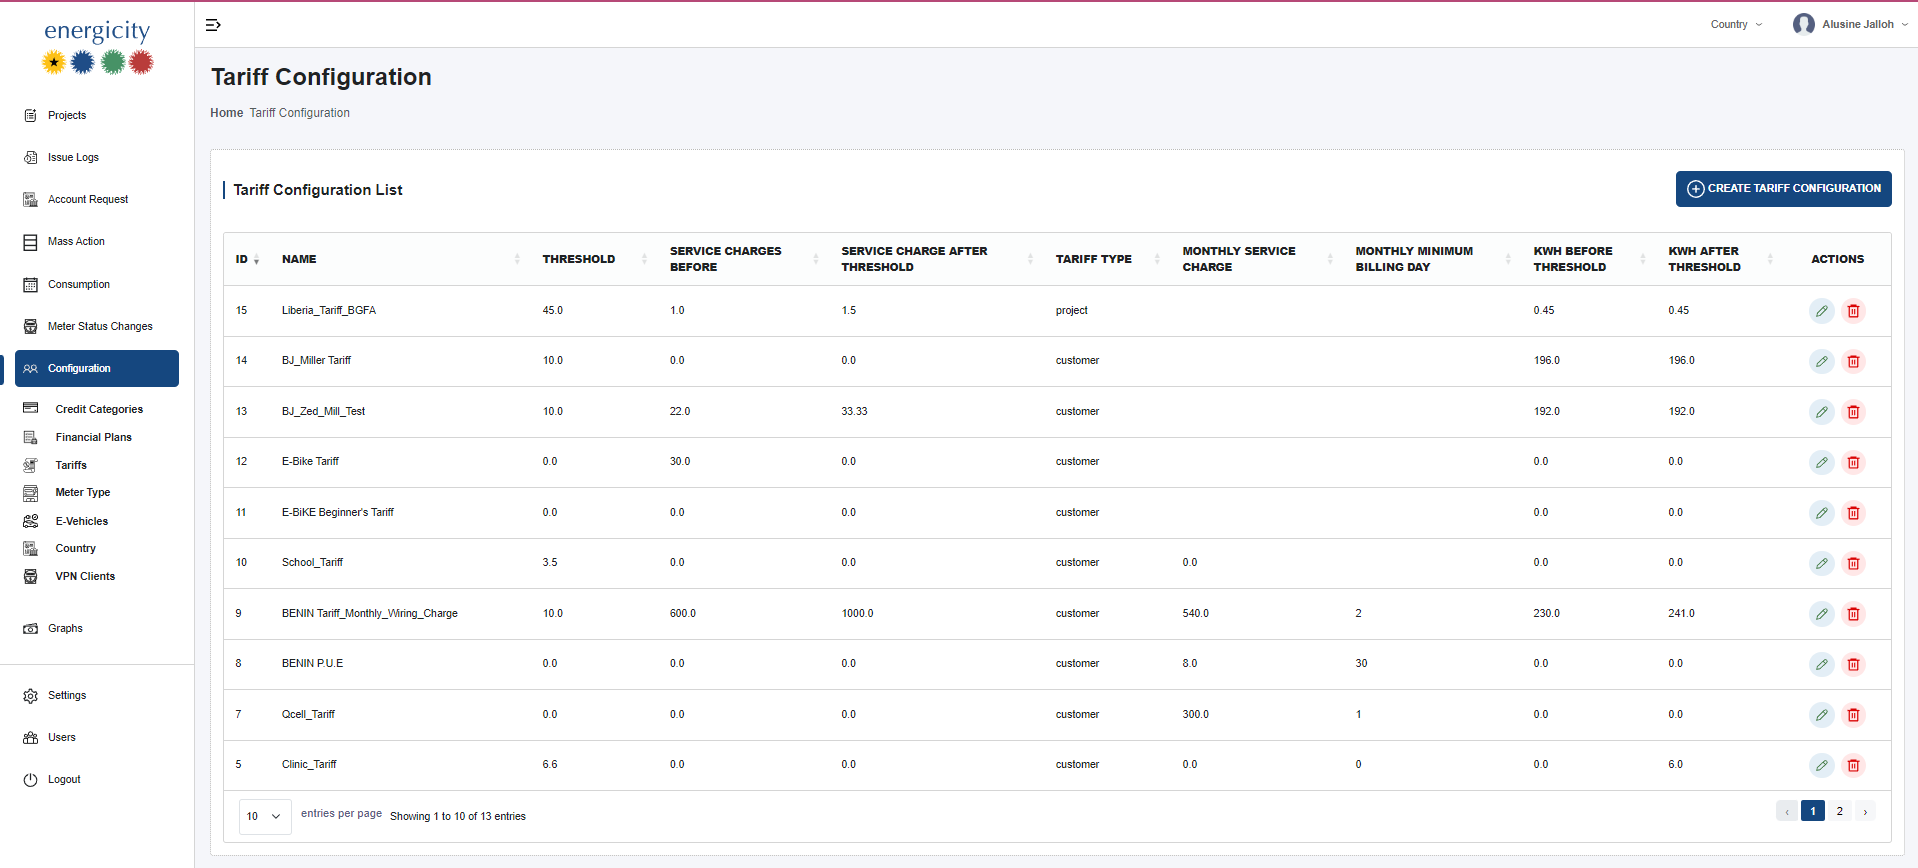Open Graphs from the sidebar
1918x868 pixels.
(x=65, y=628)
